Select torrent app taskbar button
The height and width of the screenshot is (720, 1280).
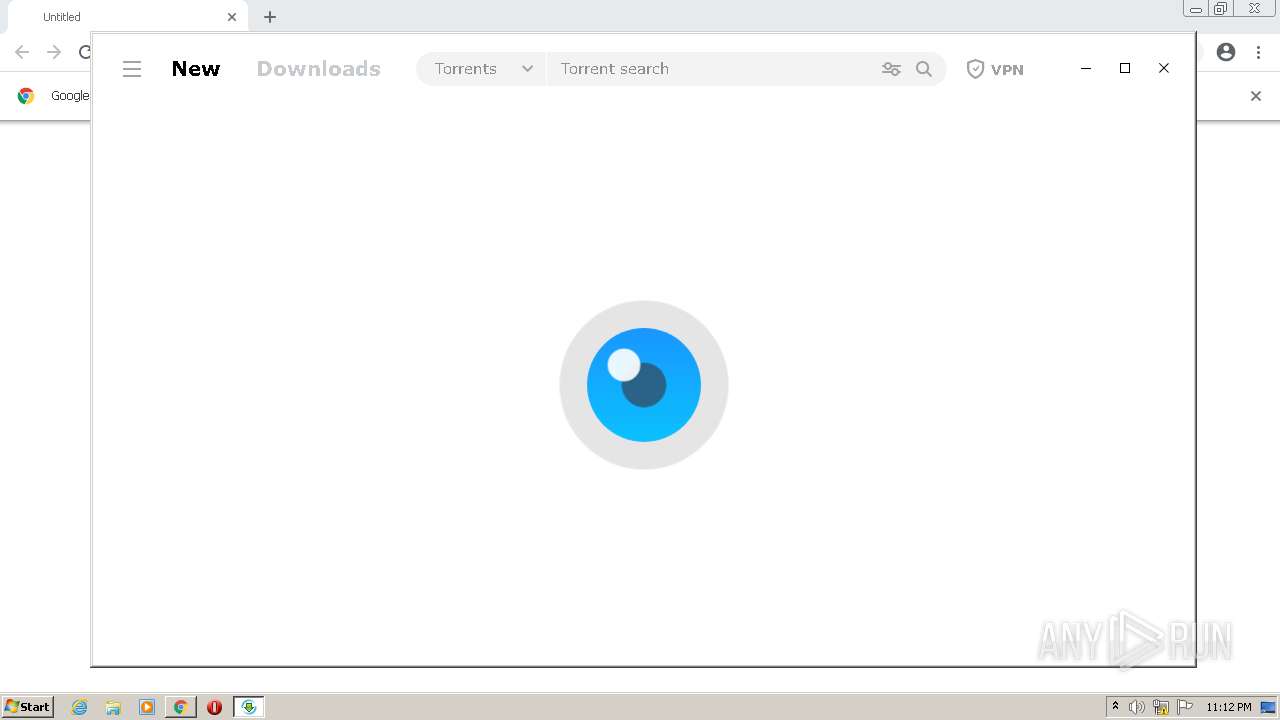pos(249,707)
